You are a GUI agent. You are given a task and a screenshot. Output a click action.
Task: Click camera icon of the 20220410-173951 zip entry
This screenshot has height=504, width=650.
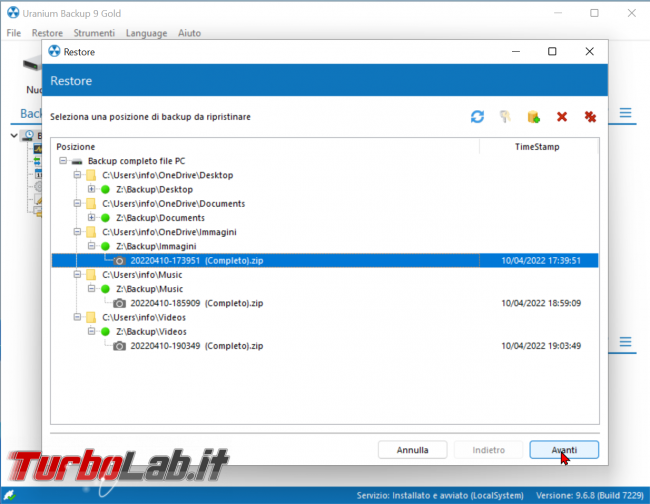click(119, 261)
